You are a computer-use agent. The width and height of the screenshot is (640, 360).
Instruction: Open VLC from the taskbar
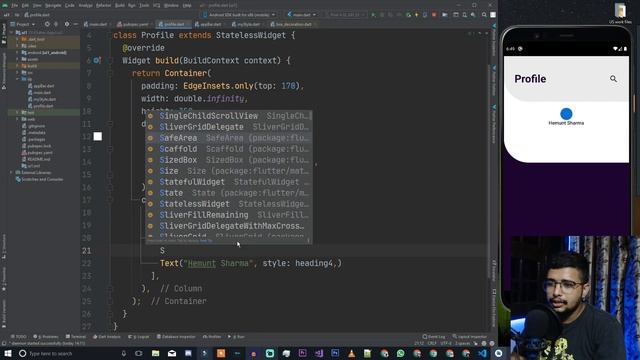(x=351, y=353)
